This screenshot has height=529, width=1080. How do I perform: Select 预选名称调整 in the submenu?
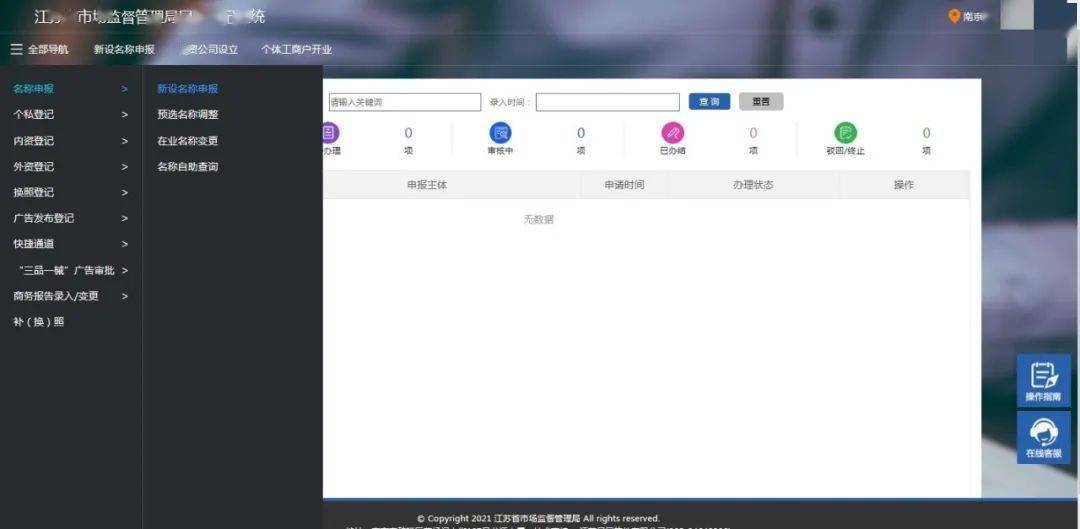(187, 115)
